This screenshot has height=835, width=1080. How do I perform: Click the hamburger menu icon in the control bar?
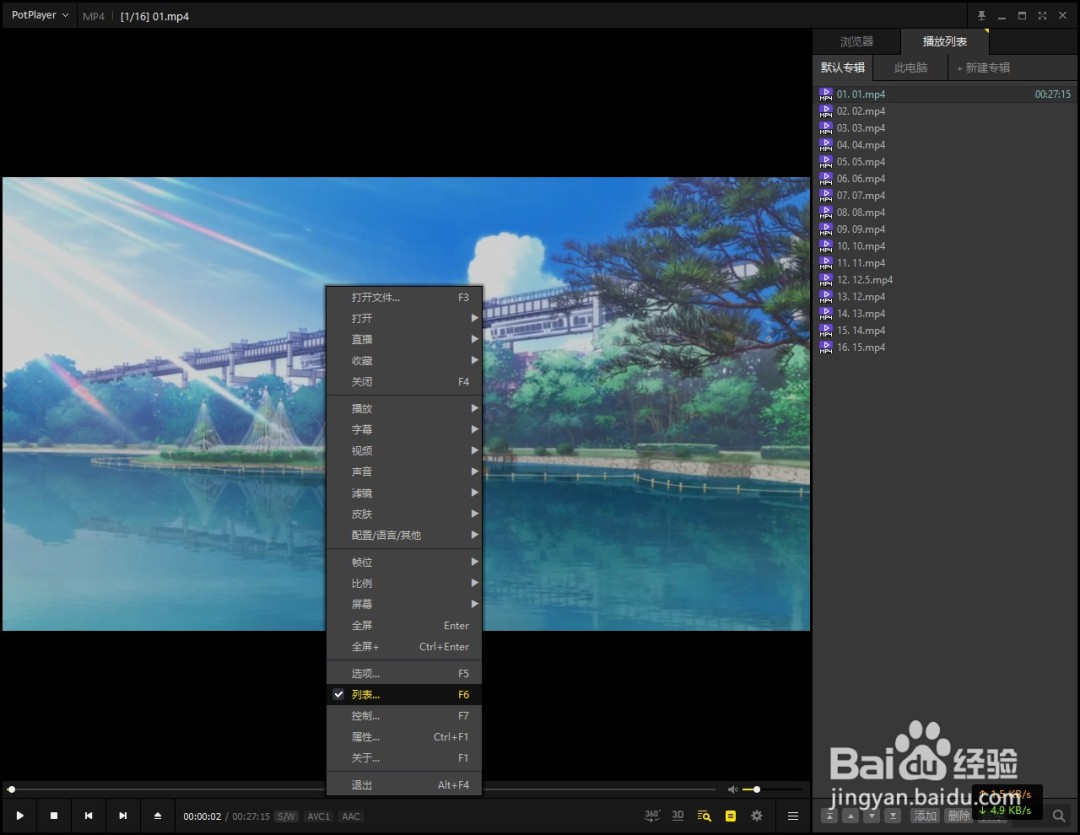[x=793, y=816]
